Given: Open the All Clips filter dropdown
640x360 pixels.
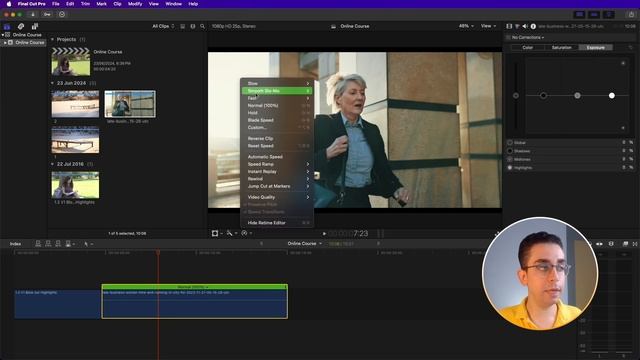Looking at the screenshot, I should (163, 26).
